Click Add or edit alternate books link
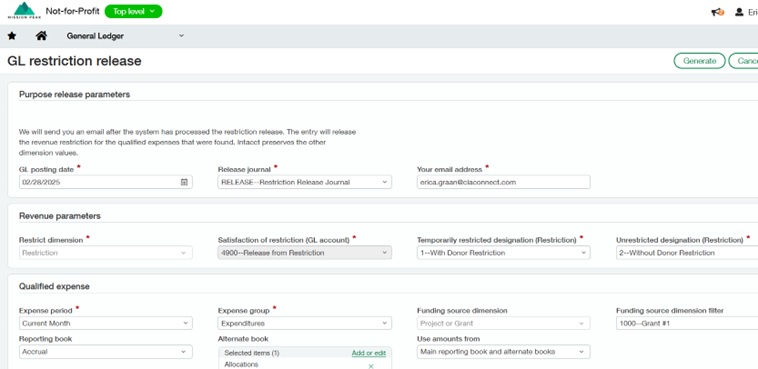The height and width of the screenshot is (369, 758). tap(369, 353)
